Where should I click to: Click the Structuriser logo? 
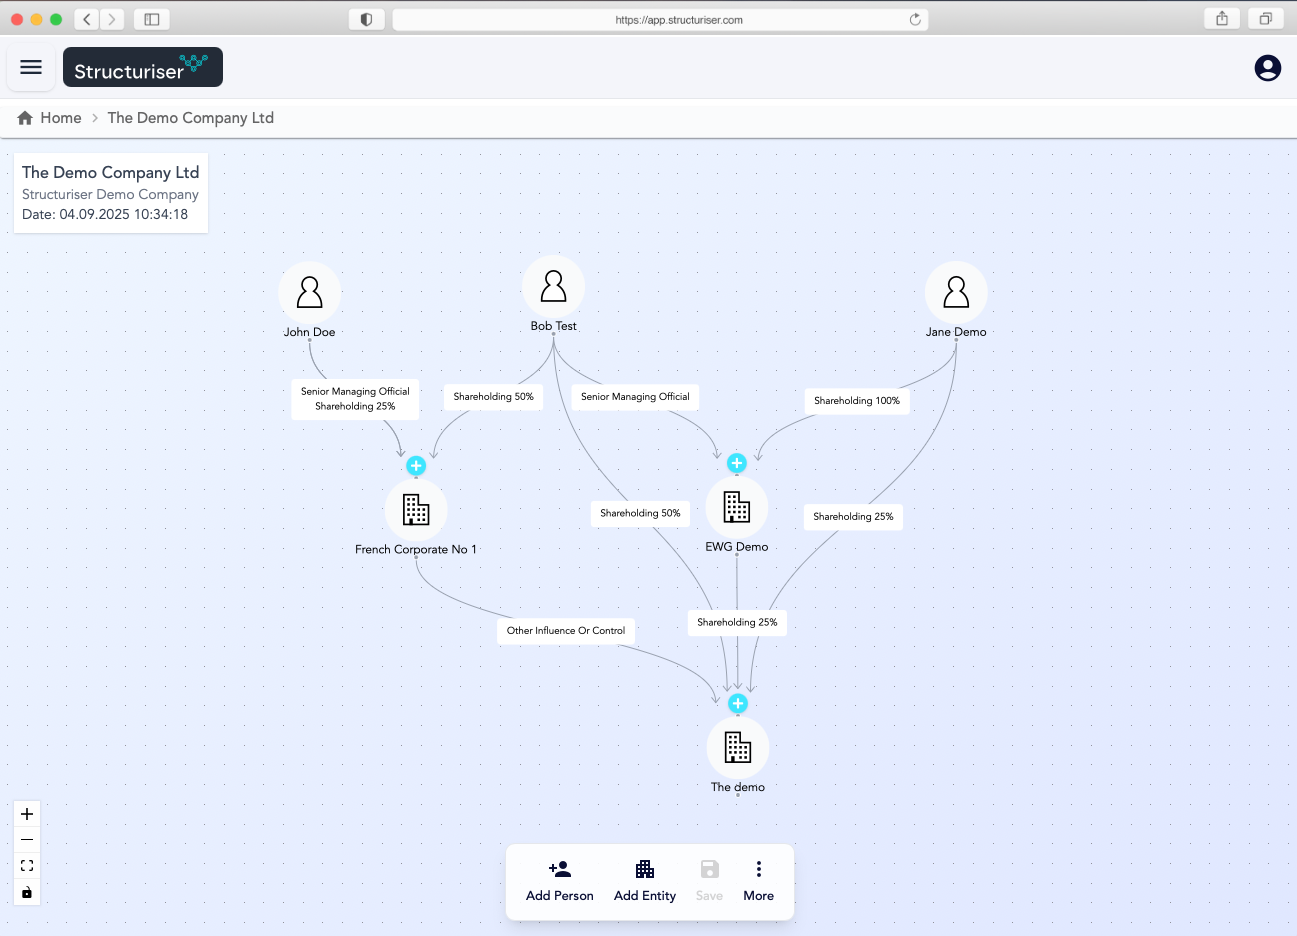[143, 67]
